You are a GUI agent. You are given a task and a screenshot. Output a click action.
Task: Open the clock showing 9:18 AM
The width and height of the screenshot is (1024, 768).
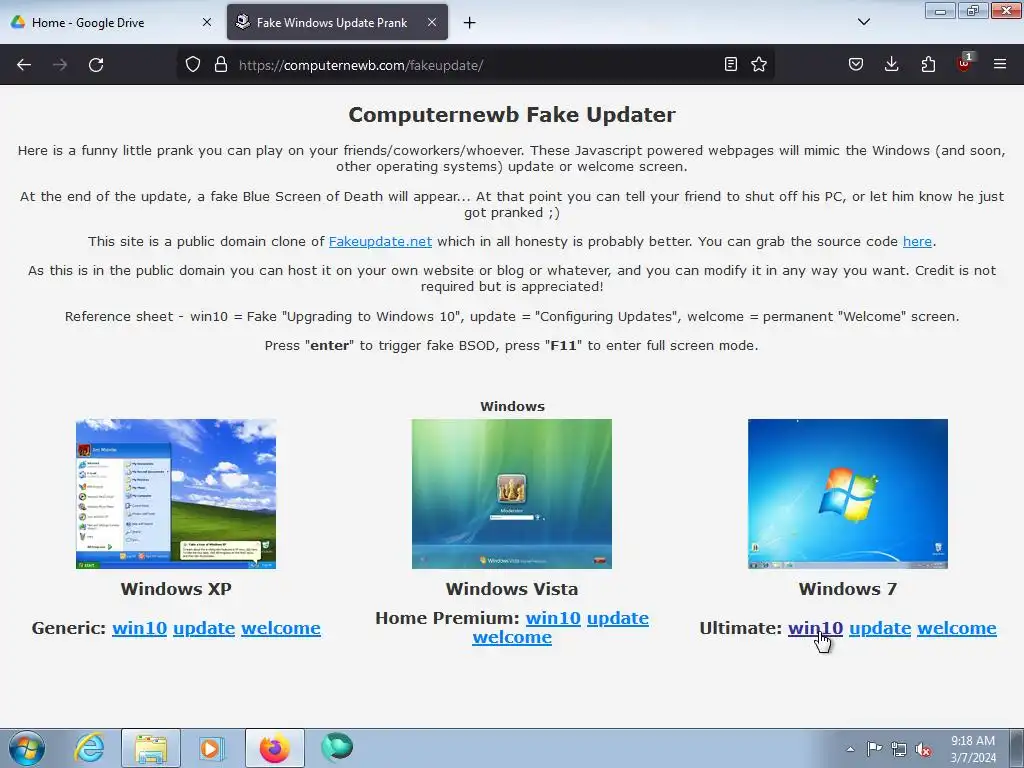coord(973,749)
